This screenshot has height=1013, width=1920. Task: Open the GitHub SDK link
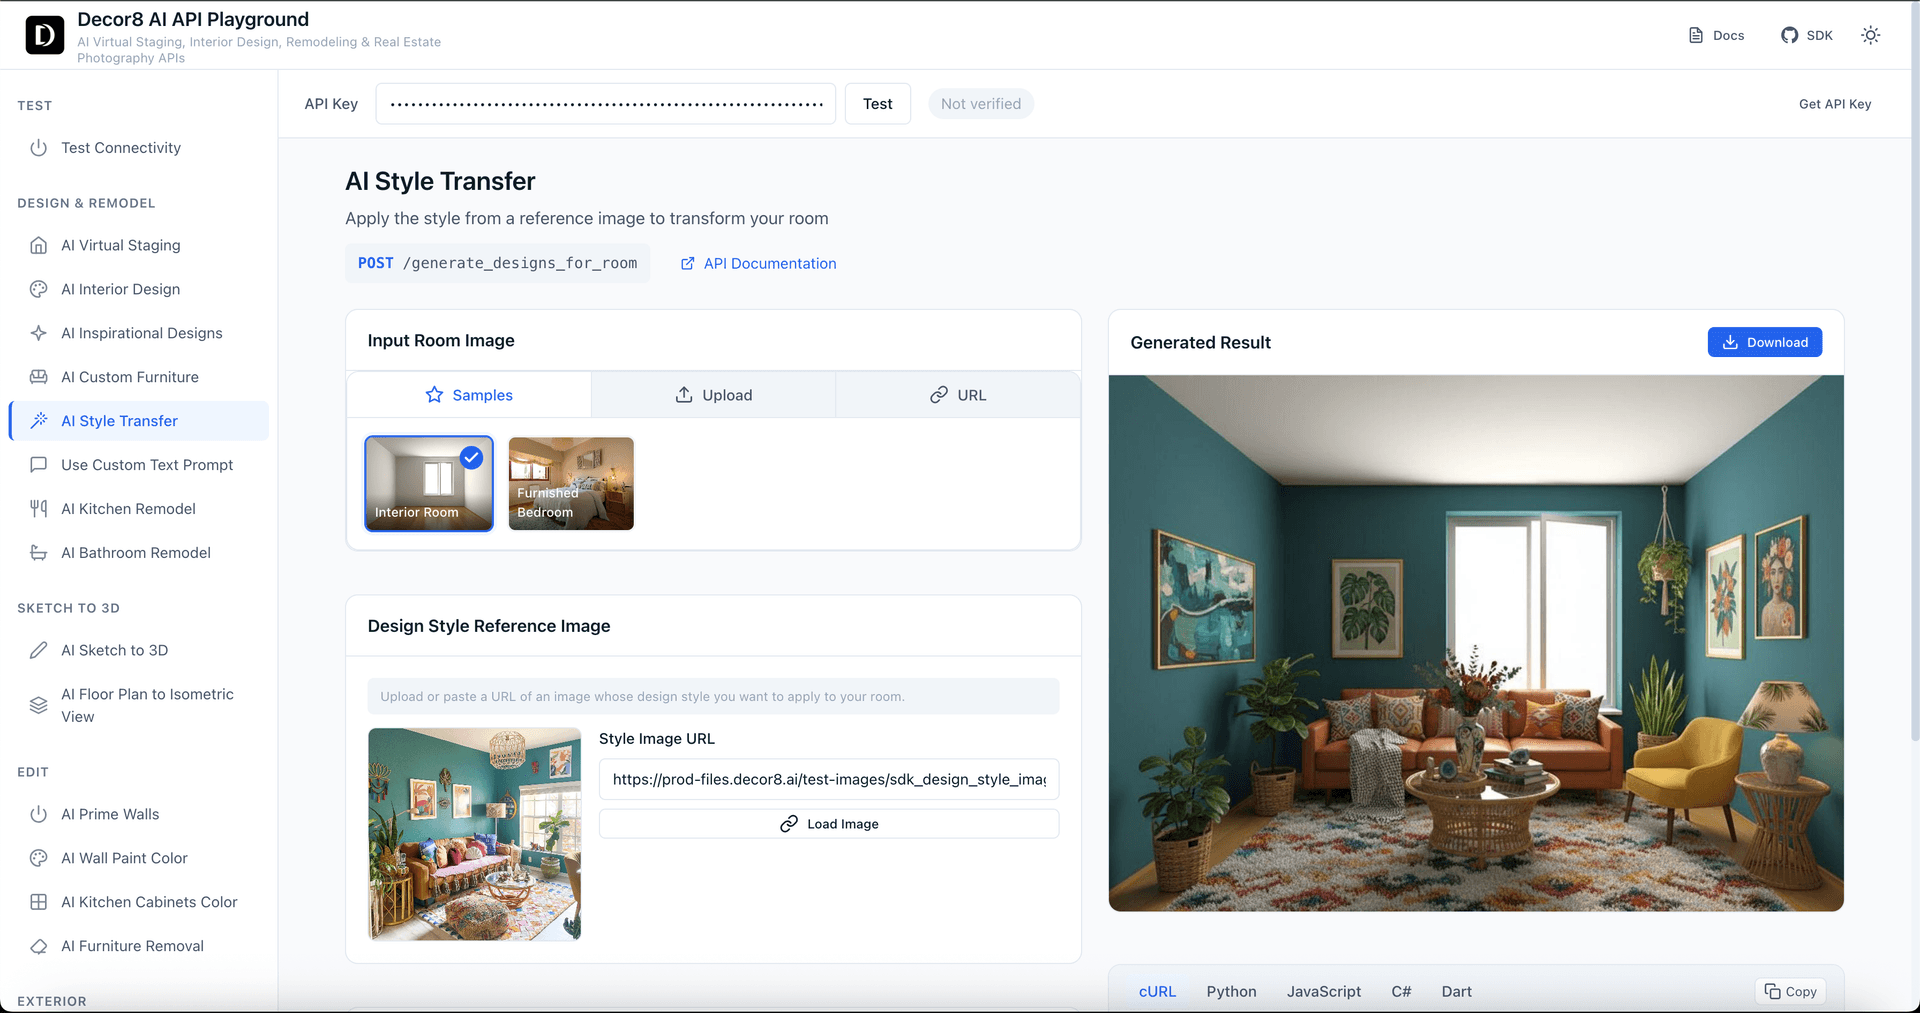tap(1806, 35)
